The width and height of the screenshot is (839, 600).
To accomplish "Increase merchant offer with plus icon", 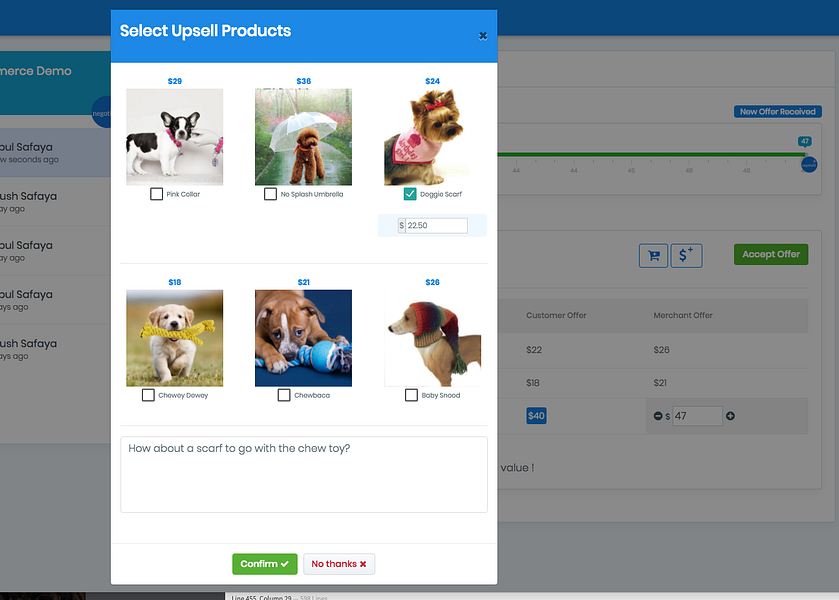I will tap(730, 416).
